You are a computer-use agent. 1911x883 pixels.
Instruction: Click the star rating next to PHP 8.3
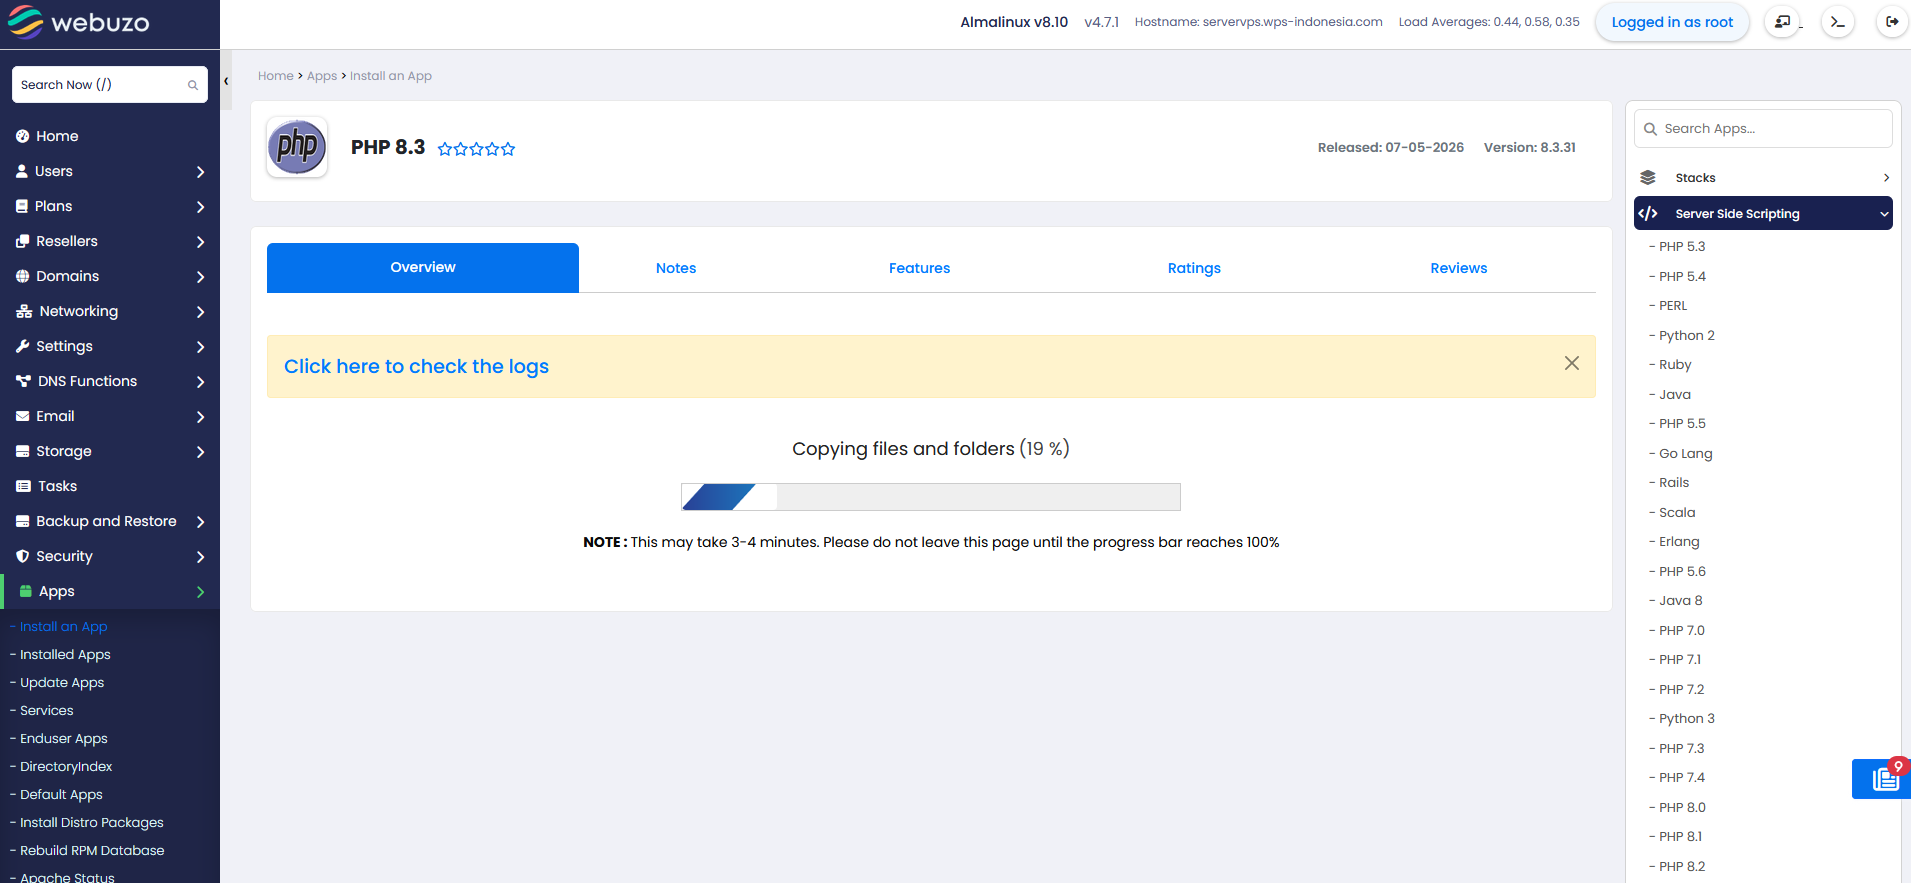point(476,149)
